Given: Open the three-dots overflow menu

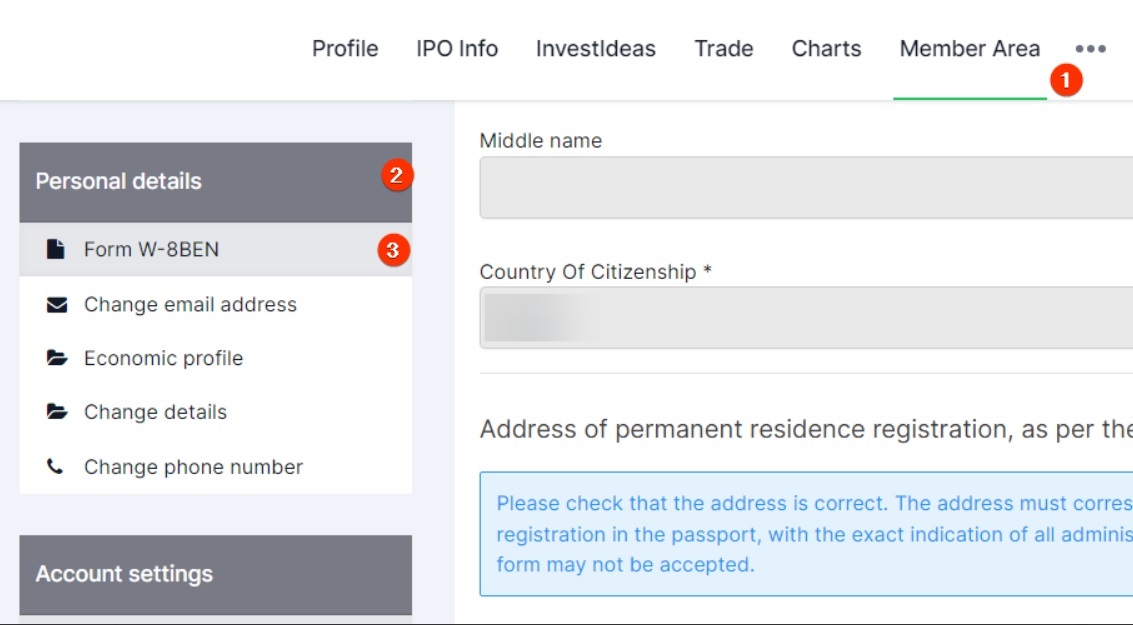Looking at the screenshot, I should click(1090, 48).
